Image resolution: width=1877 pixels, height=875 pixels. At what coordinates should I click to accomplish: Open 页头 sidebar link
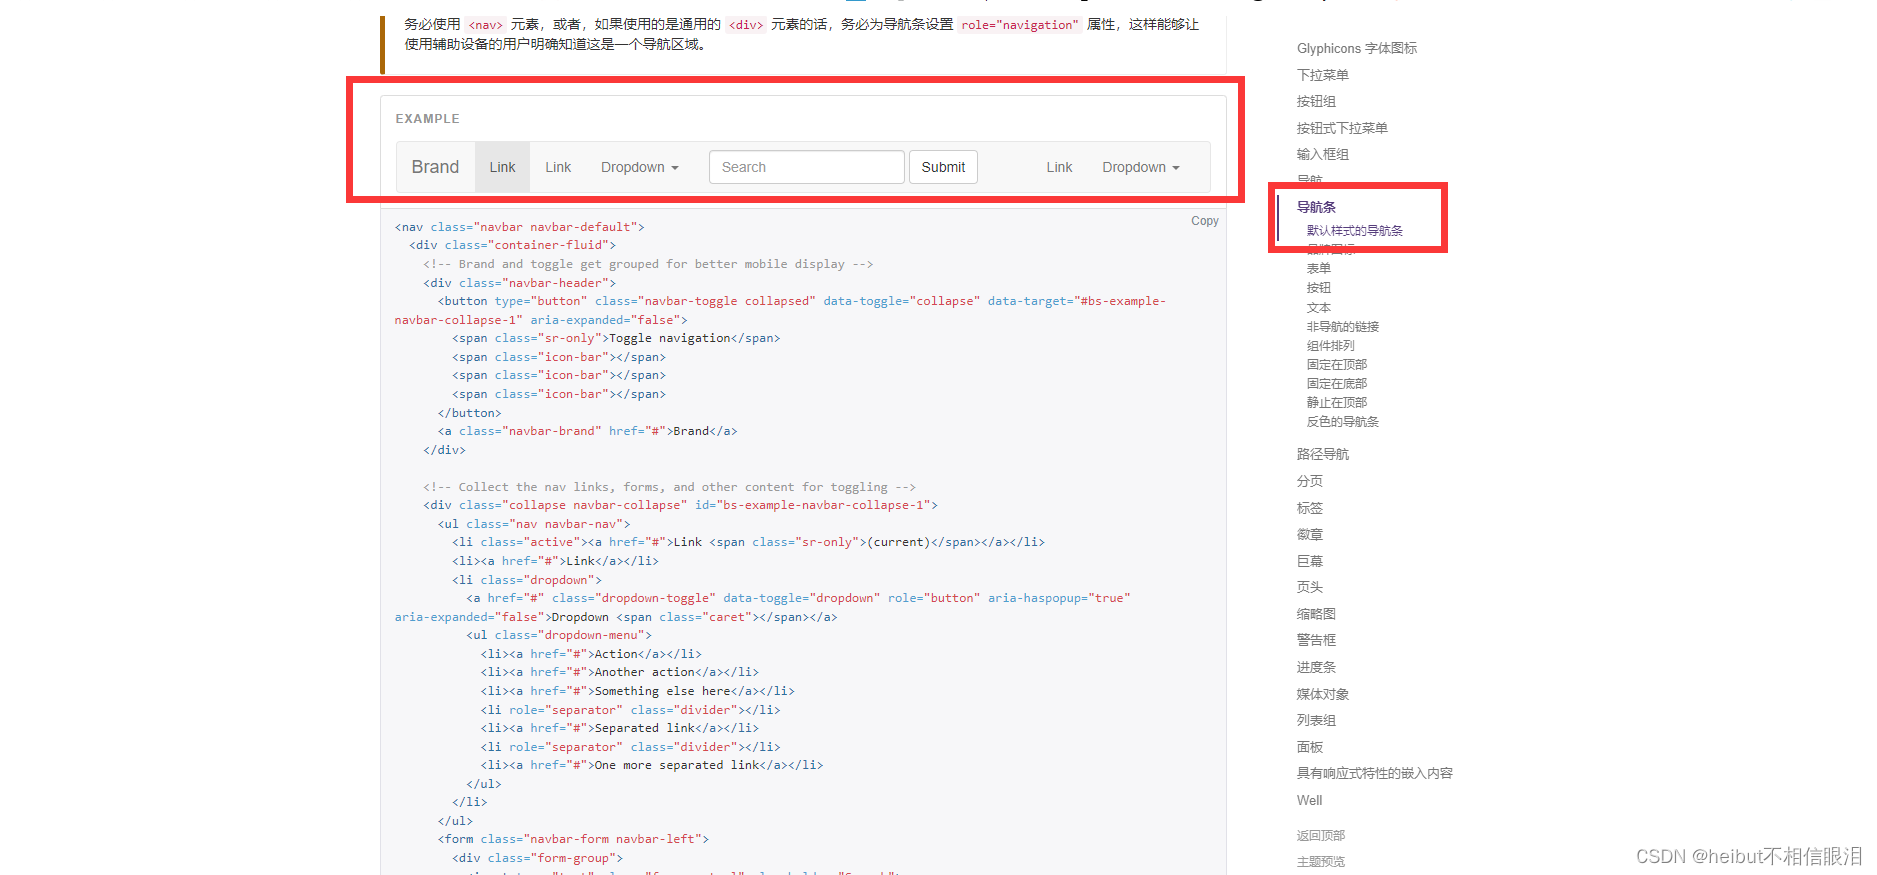(1309, 587)
